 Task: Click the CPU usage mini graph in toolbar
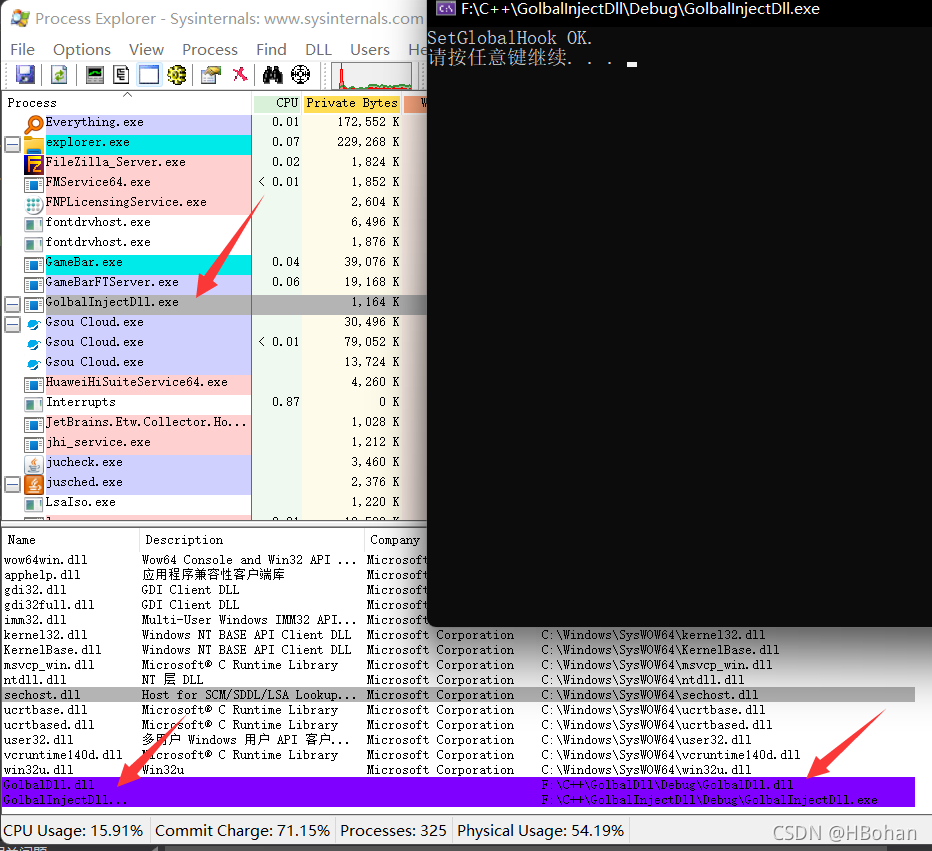(372, 76)
